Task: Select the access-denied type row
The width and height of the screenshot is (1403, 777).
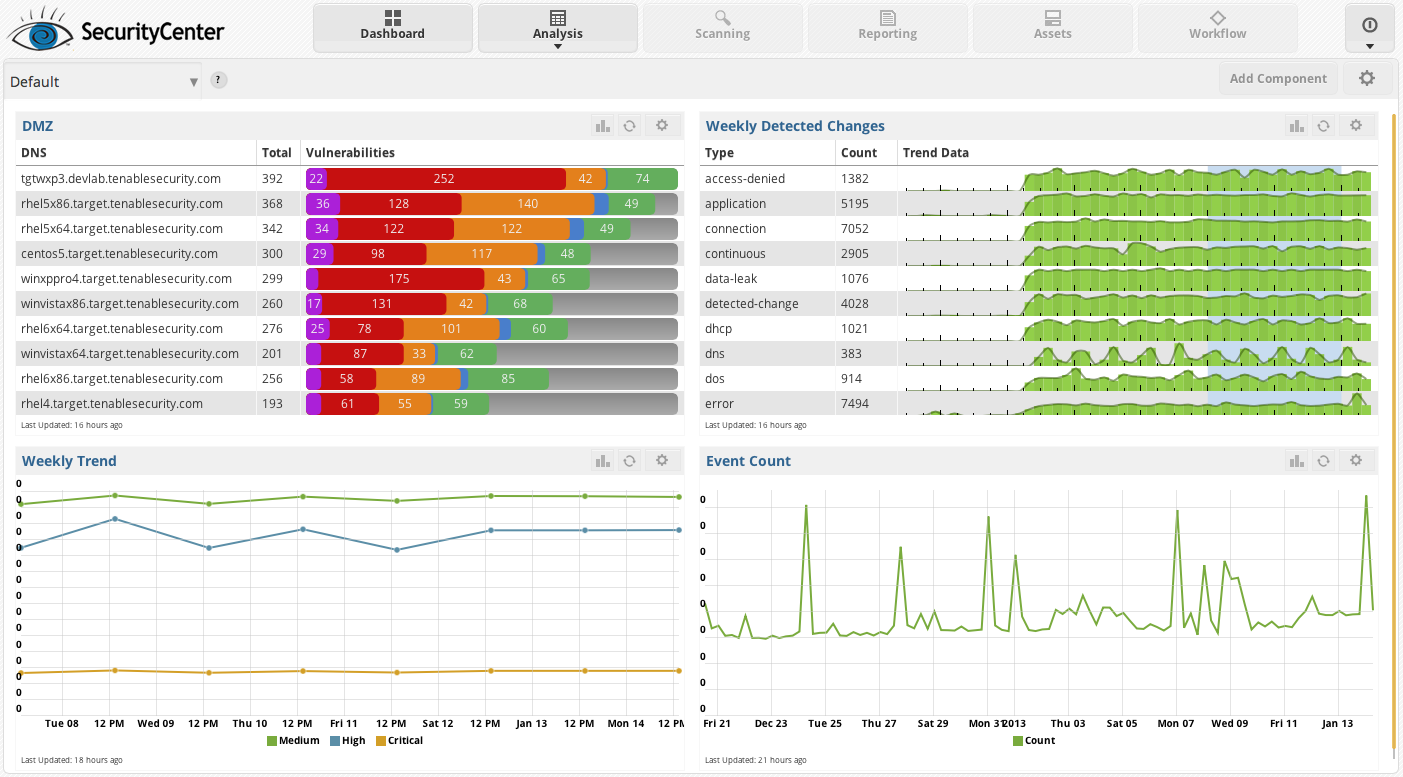Action: point(1038,179)
